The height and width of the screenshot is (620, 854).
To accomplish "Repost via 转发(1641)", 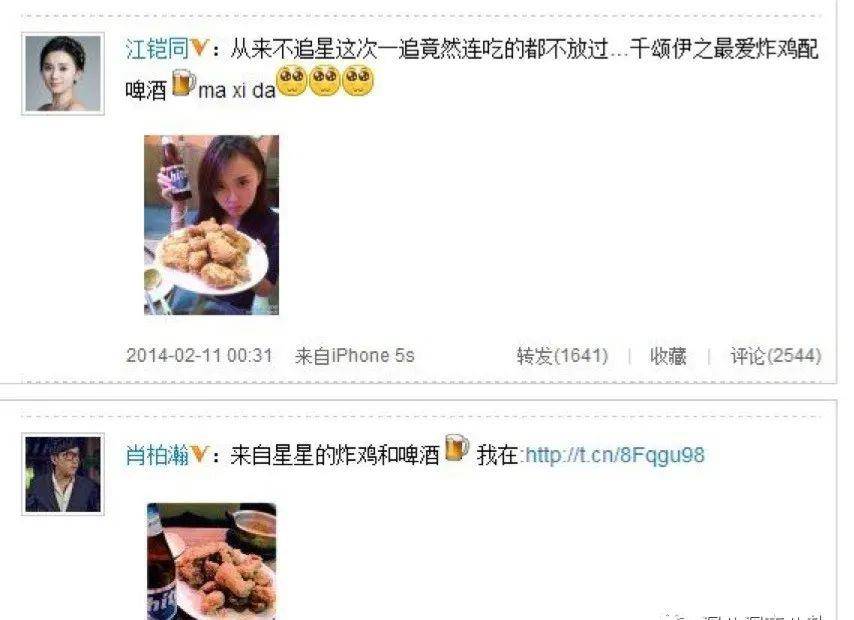I will (x=562, y=356).
